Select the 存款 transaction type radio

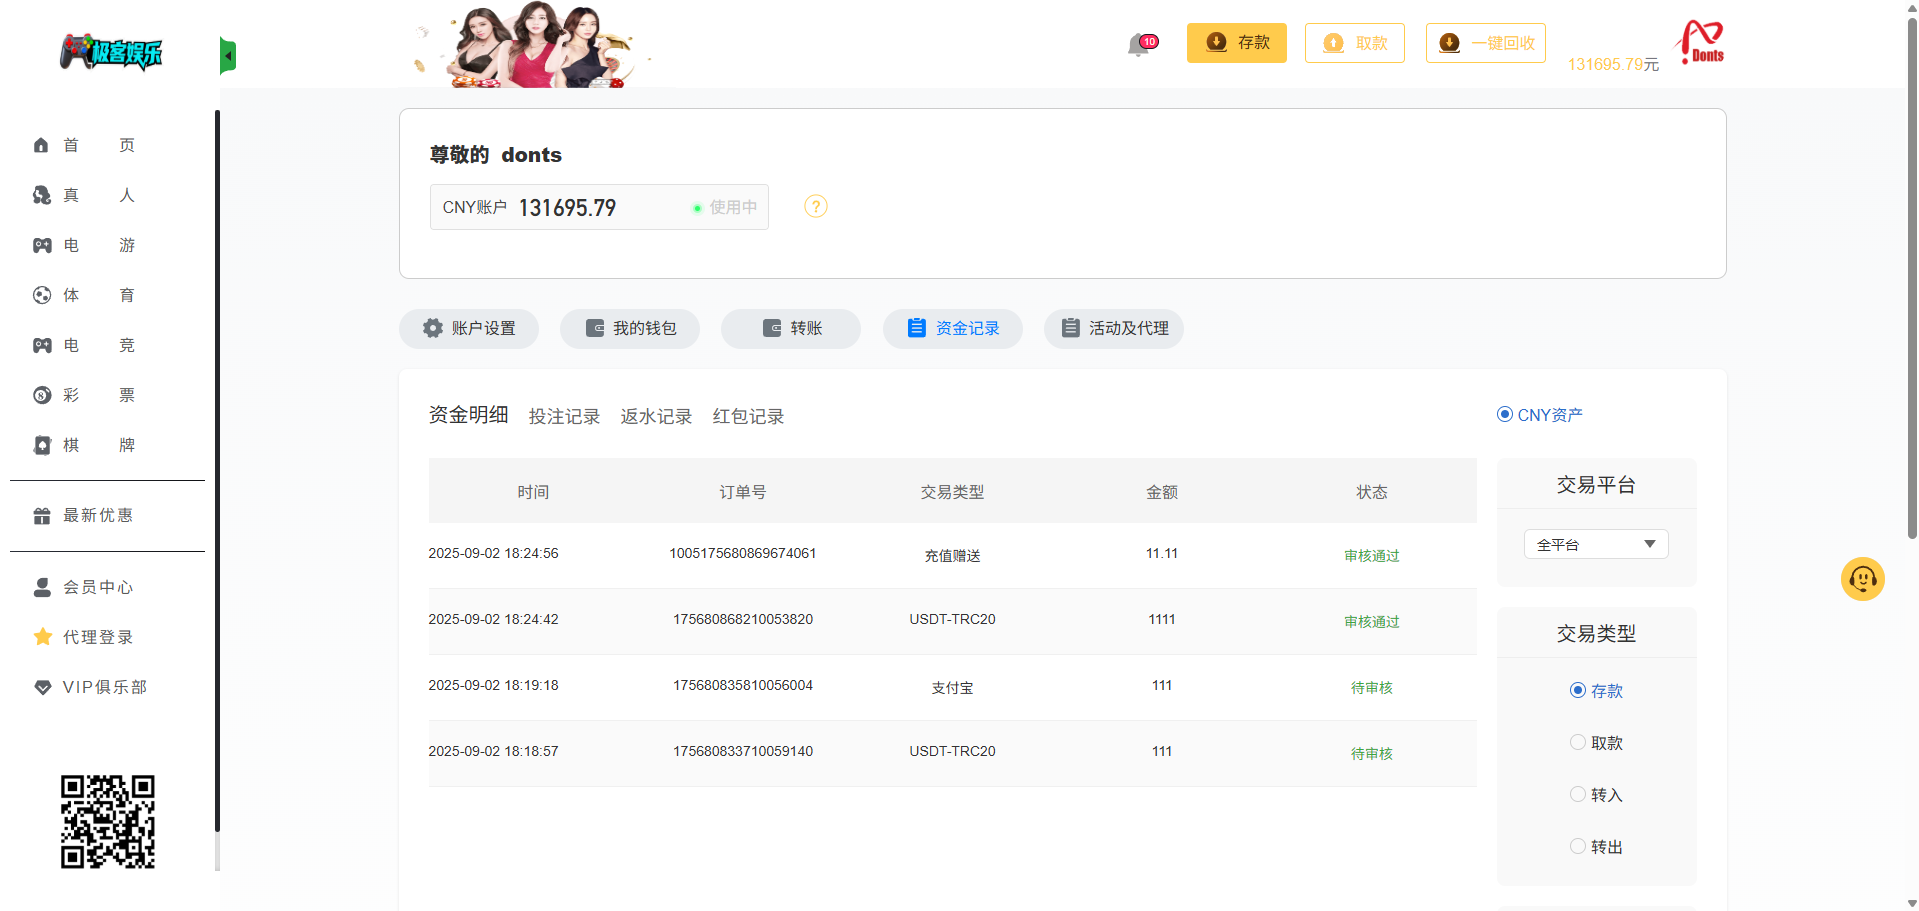1578,691
